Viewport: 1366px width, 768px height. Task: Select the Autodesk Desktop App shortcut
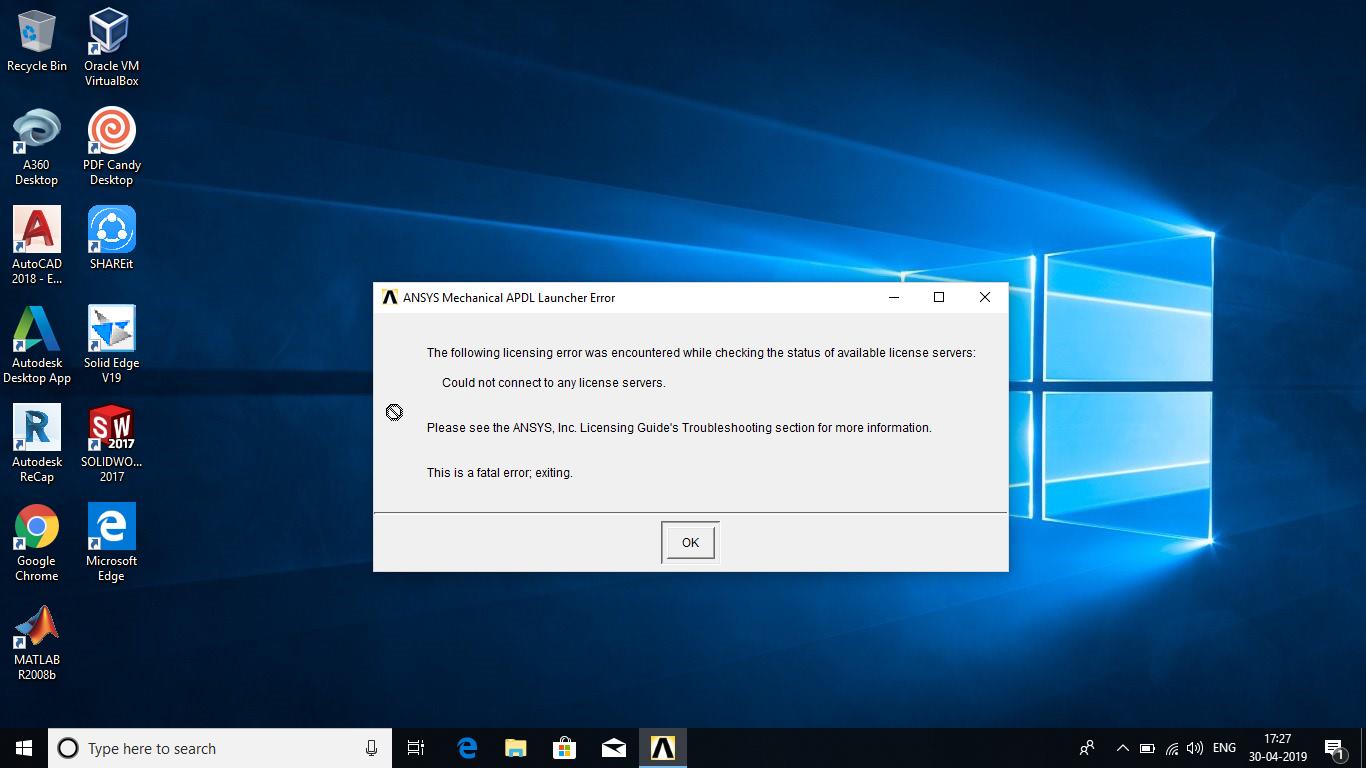[37, 345]
